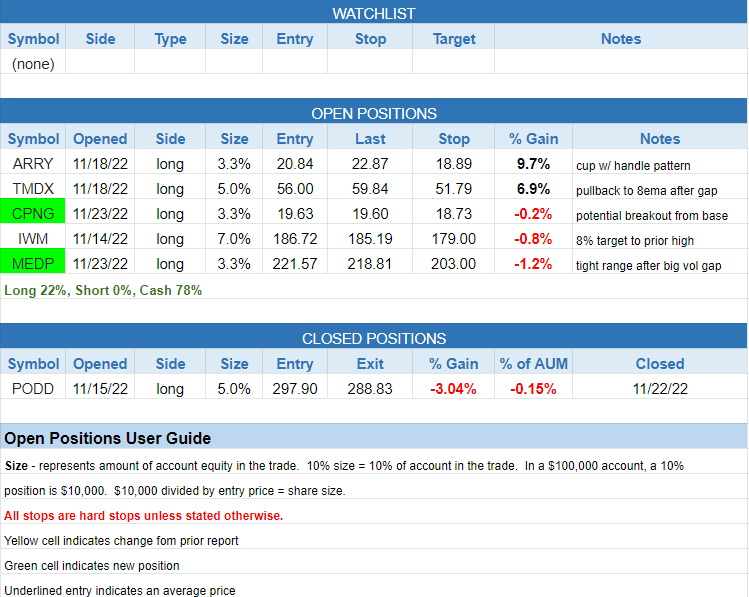Select MEDP last price 218.81

tap(370, 263)
